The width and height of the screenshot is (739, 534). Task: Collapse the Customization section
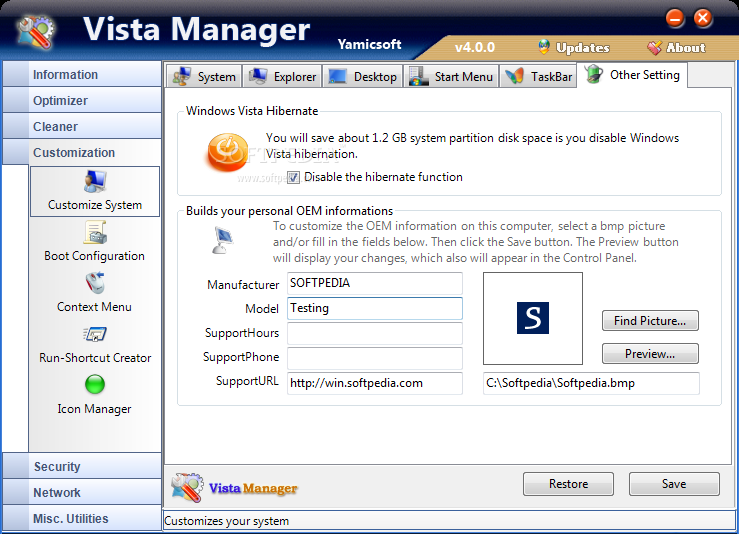pyautogui.click(x=82, y=152)
